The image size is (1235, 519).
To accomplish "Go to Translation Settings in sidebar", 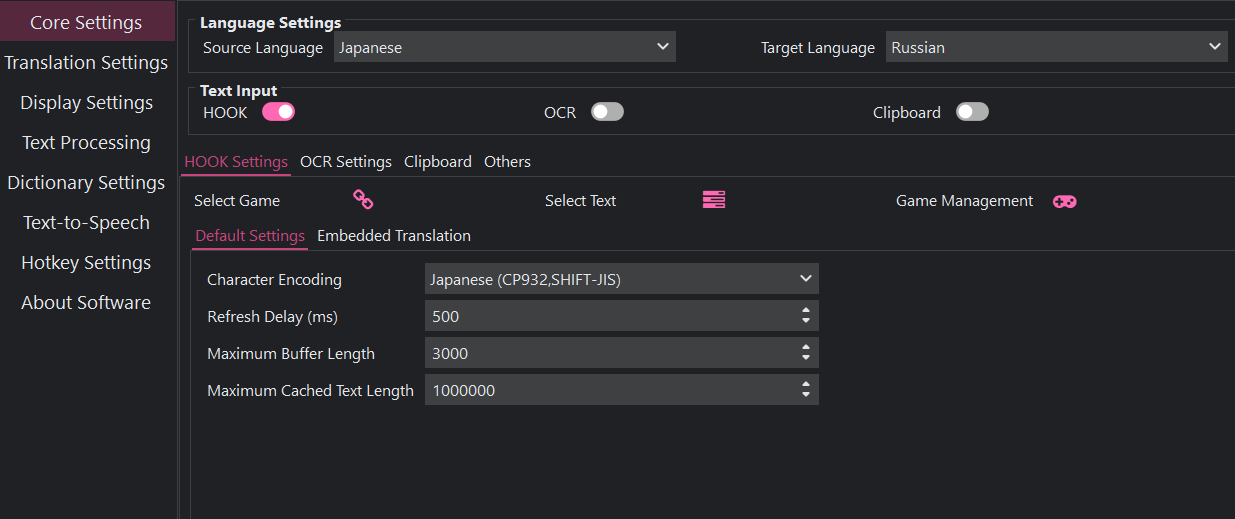I will point(86,63).
